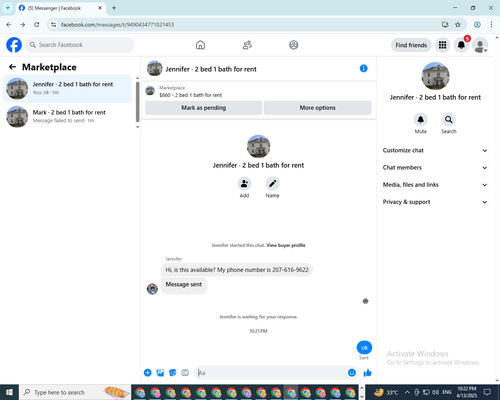Bookmark this page with star icon

point(458,24)
